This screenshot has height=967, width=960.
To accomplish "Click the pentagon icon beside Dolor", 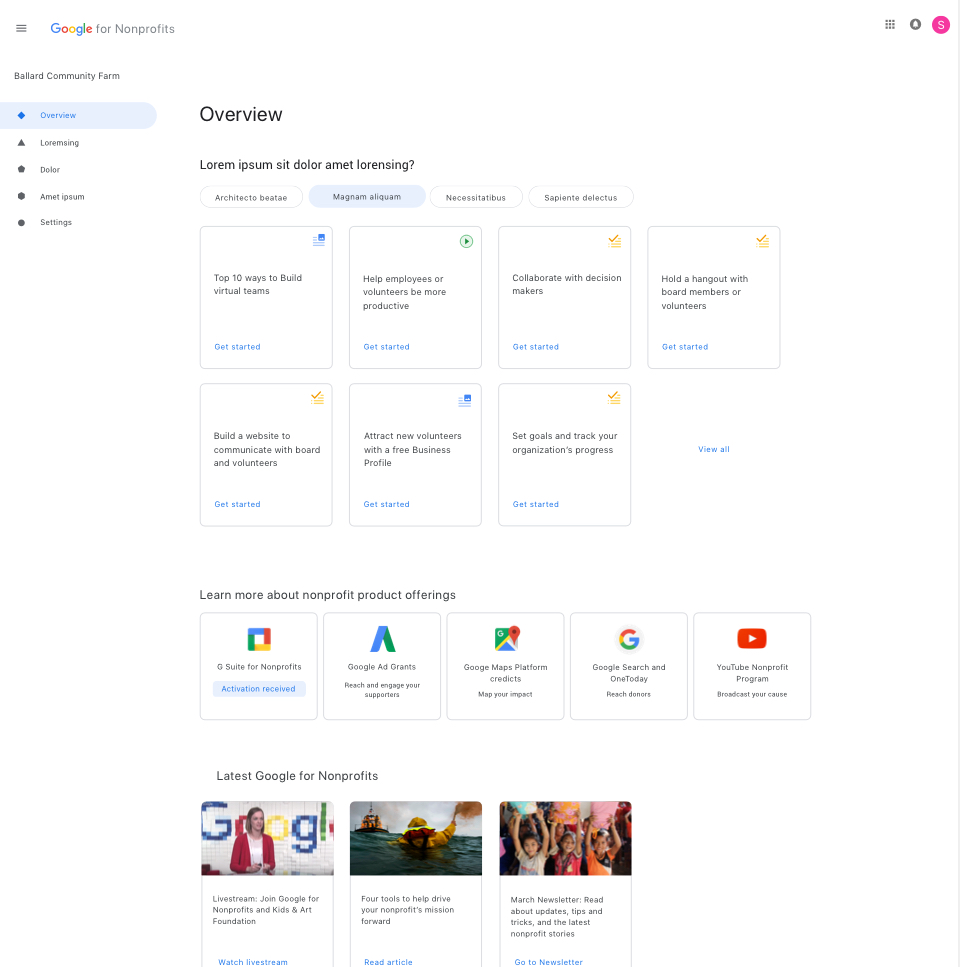I will coord(22,169).
